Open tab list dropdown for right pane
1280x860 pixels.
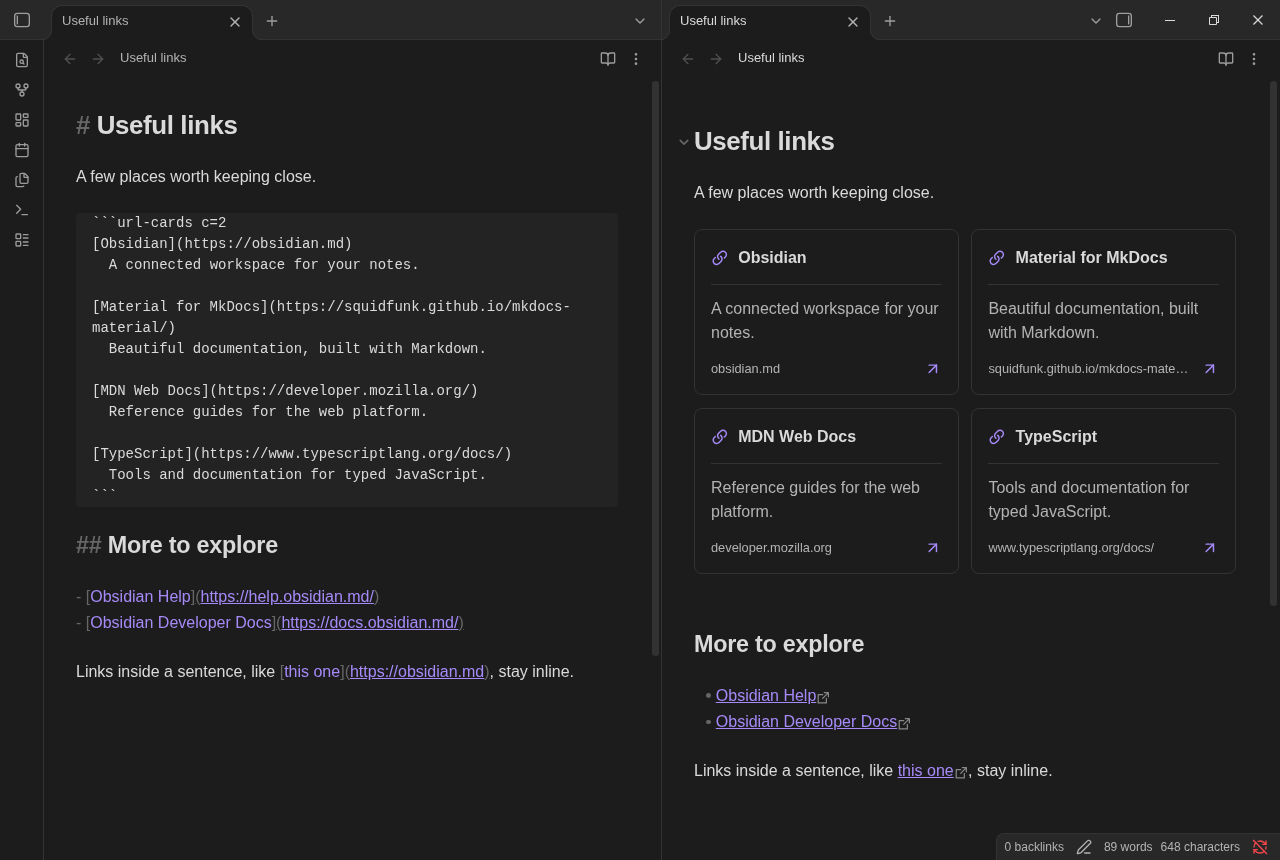click(1096, 21)
